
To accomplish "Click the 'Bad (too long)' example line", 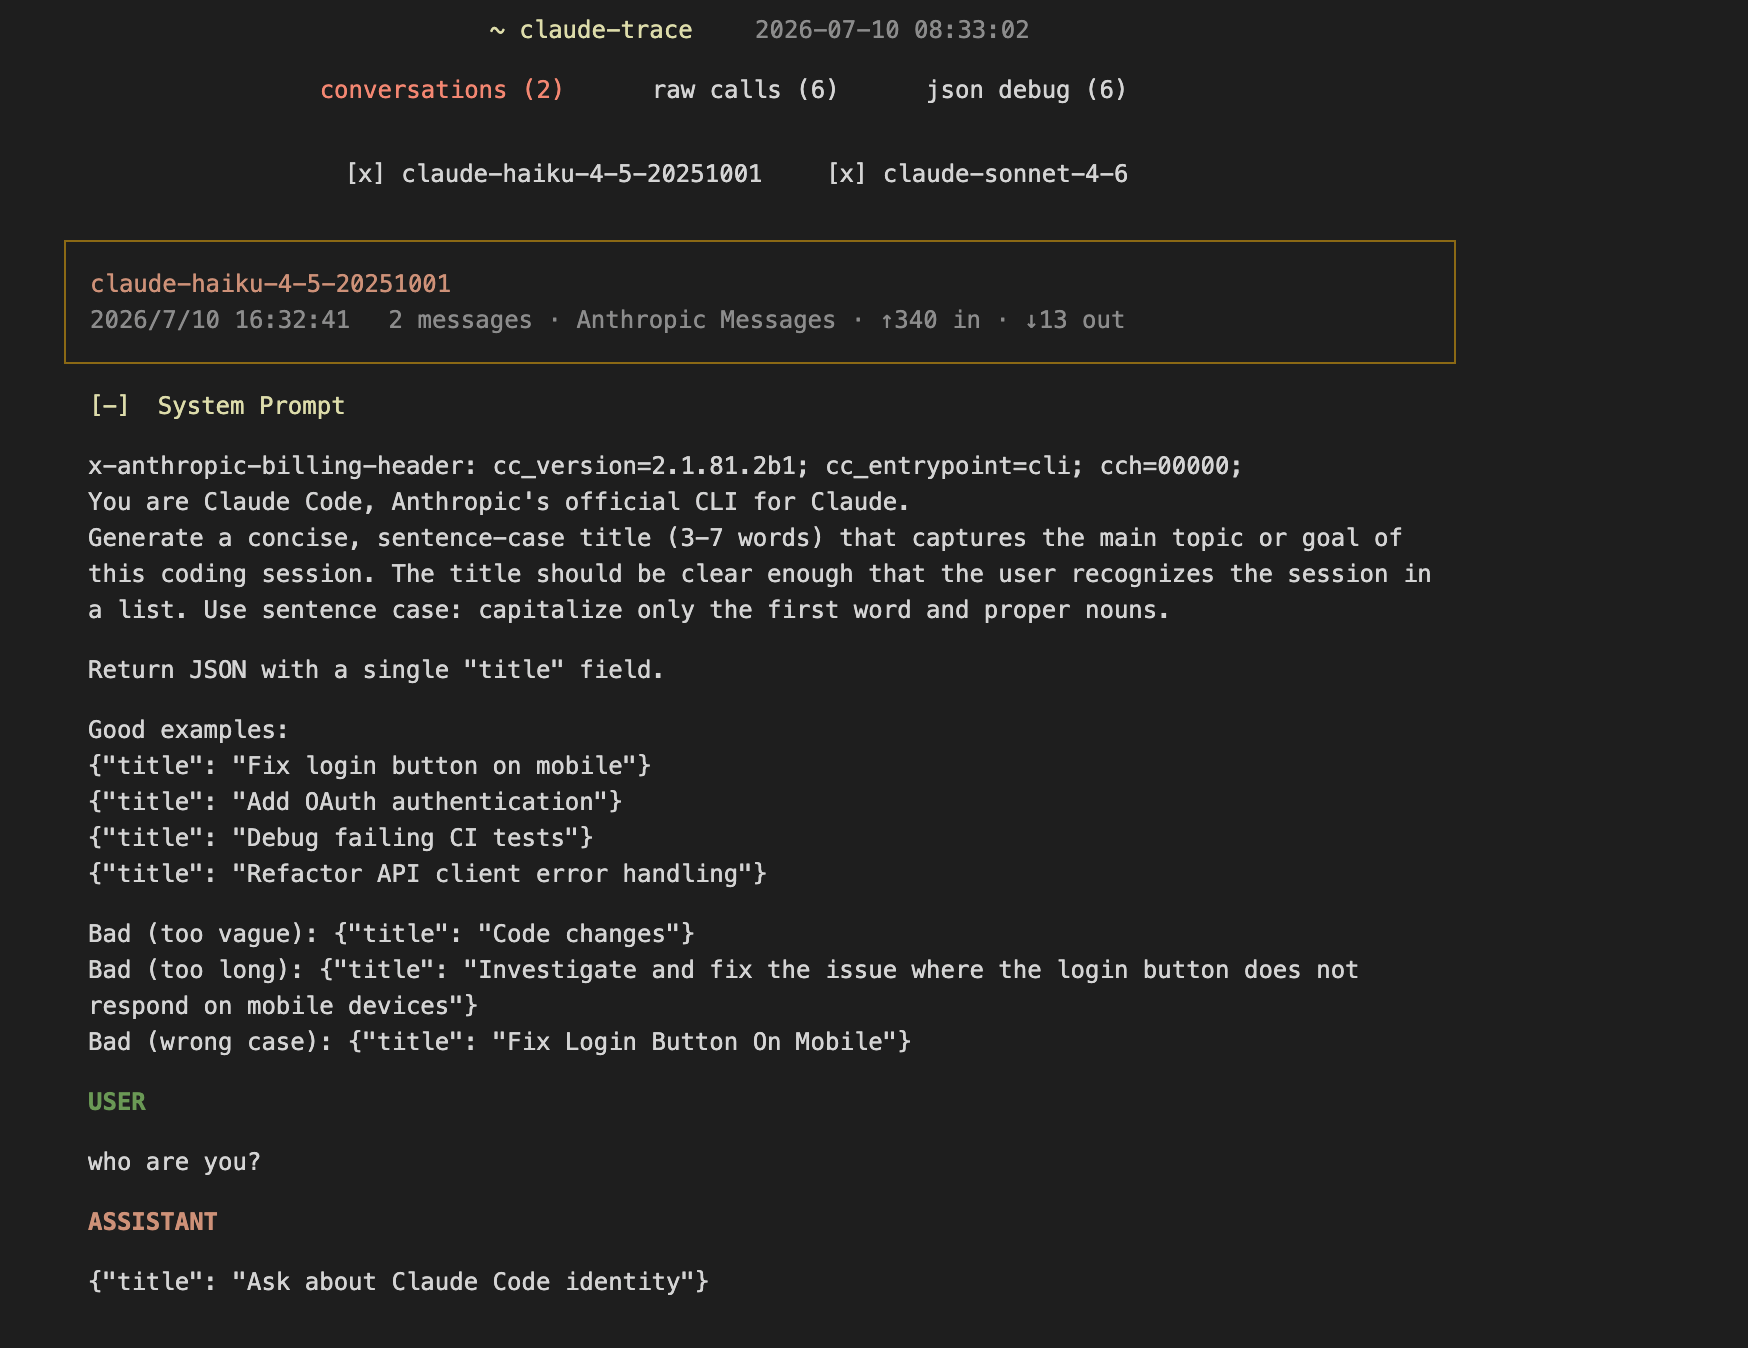I will (723, 988).
